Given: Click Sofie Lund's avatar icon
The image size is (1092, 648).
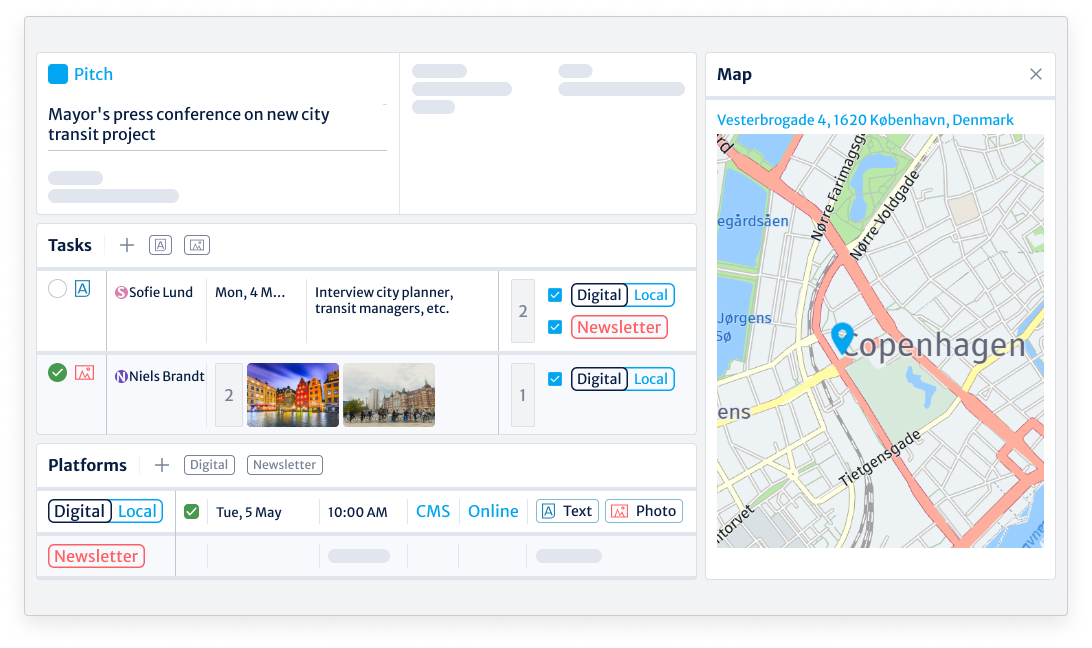Looking at the screenshot, I should [x=121, y=293].
